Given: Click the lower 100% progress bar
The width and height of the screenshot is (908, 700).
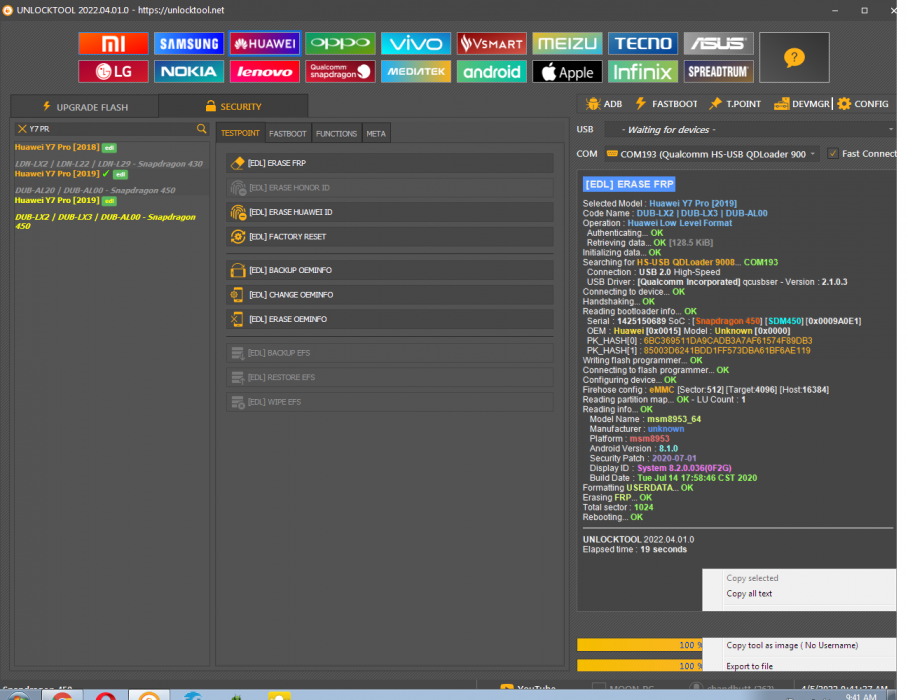Looking at the screenshot, I should pyautogui.click(x=639, y=666).
